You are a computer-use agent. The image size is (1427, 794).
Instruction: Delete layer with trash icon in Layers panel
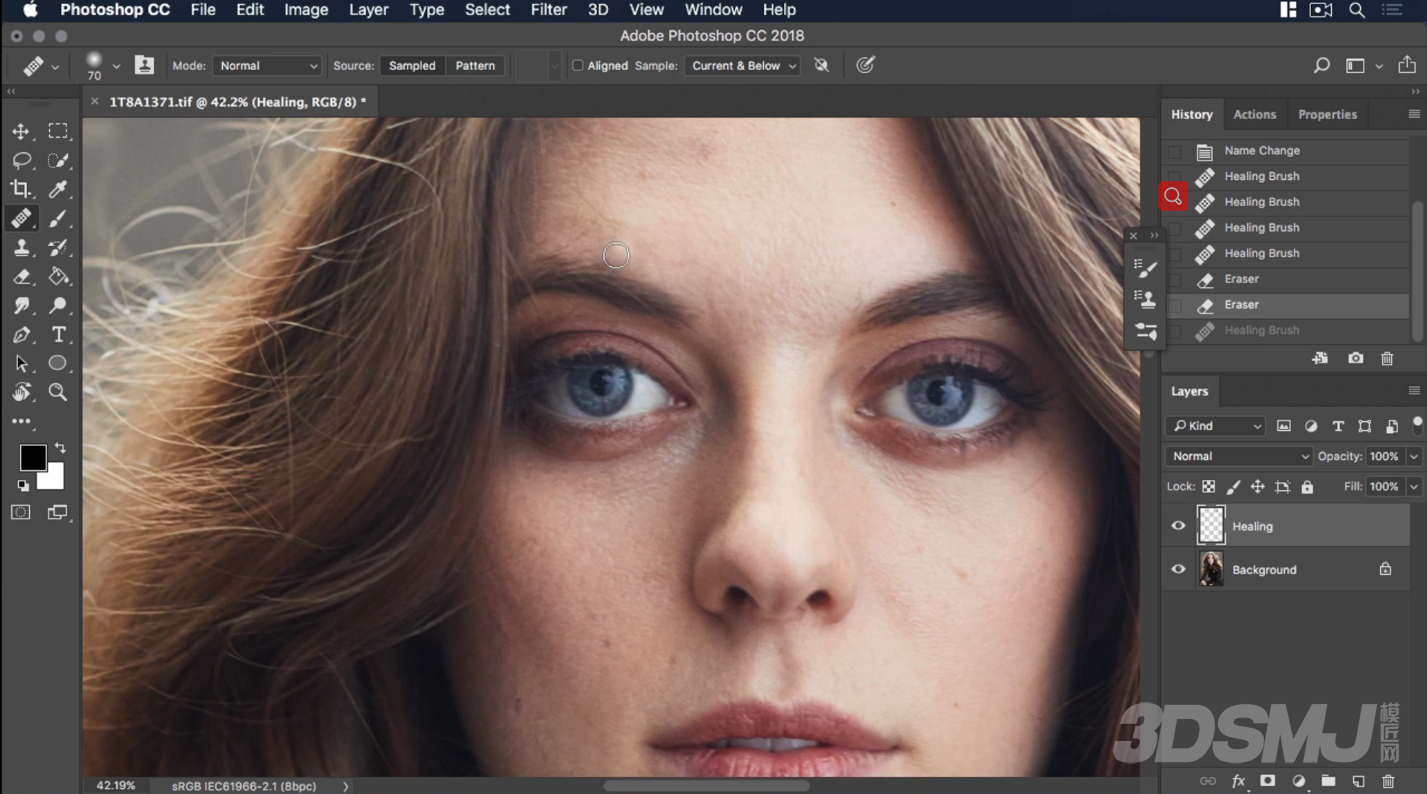pos(1388,781)
